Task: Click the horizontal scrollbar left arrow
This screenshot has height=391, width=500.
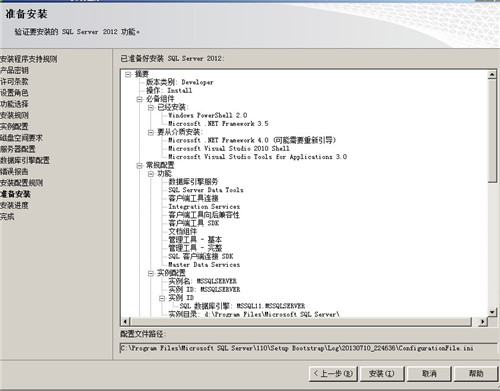Action: pos(125,322)
